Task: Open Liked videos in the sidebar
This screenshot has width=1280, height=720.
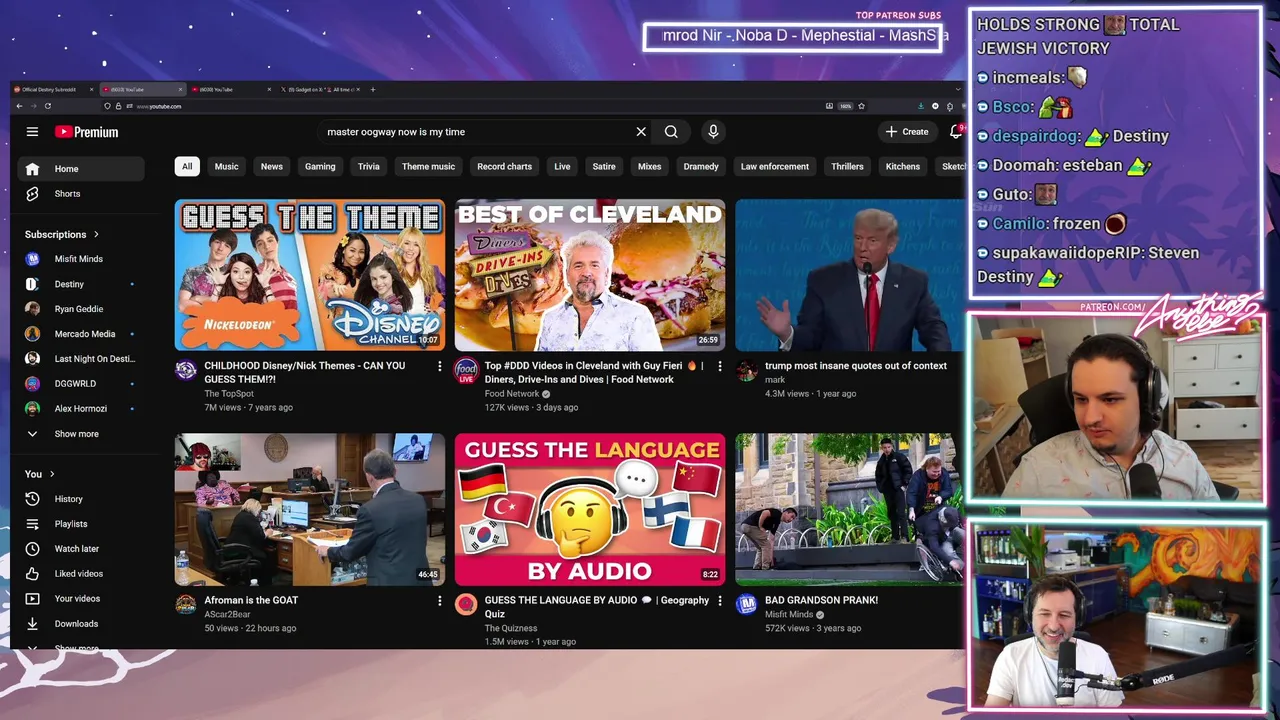Action: (80, 574)
